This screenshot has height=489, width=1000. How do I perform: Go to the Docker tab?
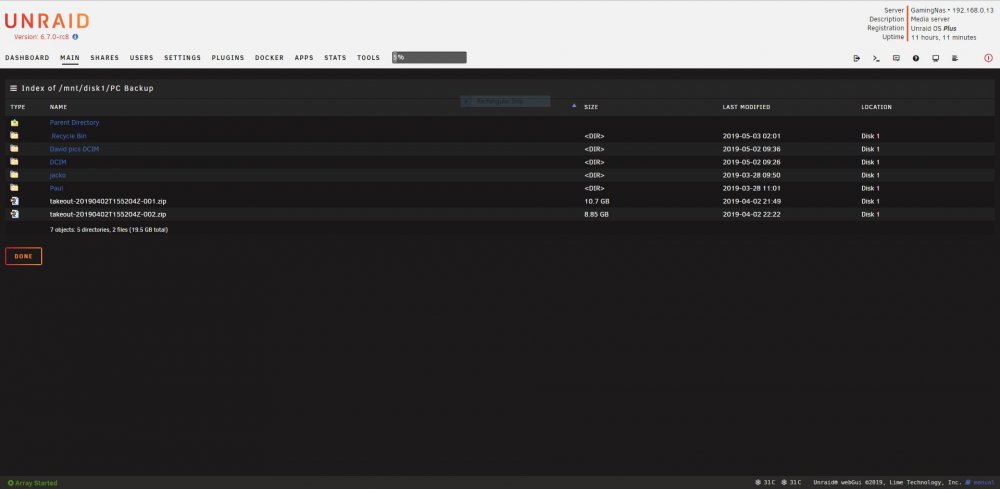pyautogui.click(x=269, y=58)
